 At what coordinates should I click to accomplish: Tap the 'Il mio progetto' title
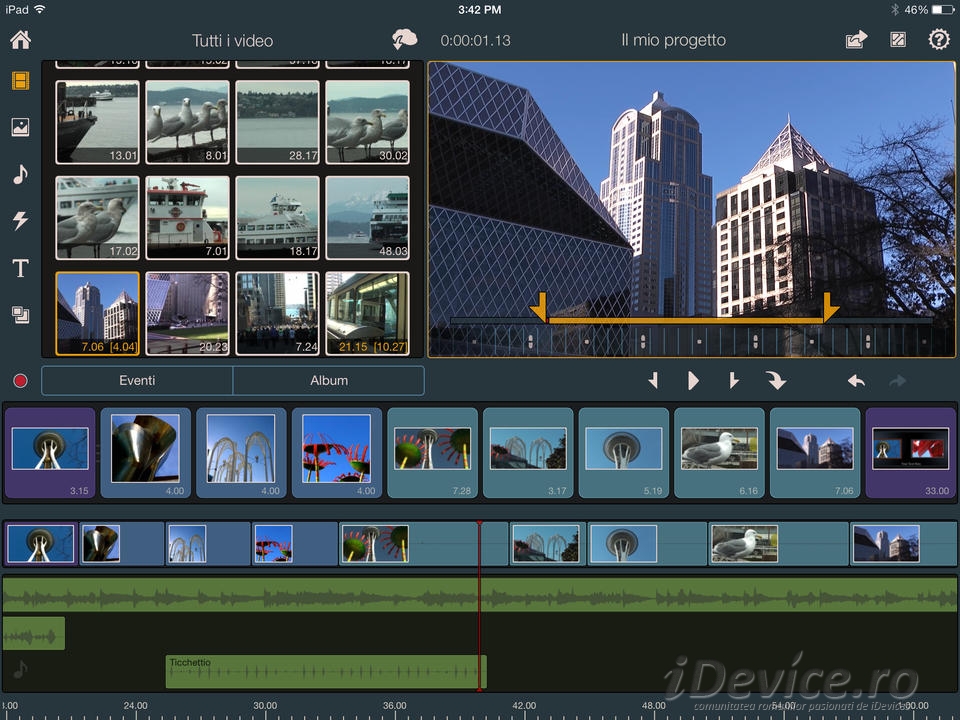coord(673,40)
